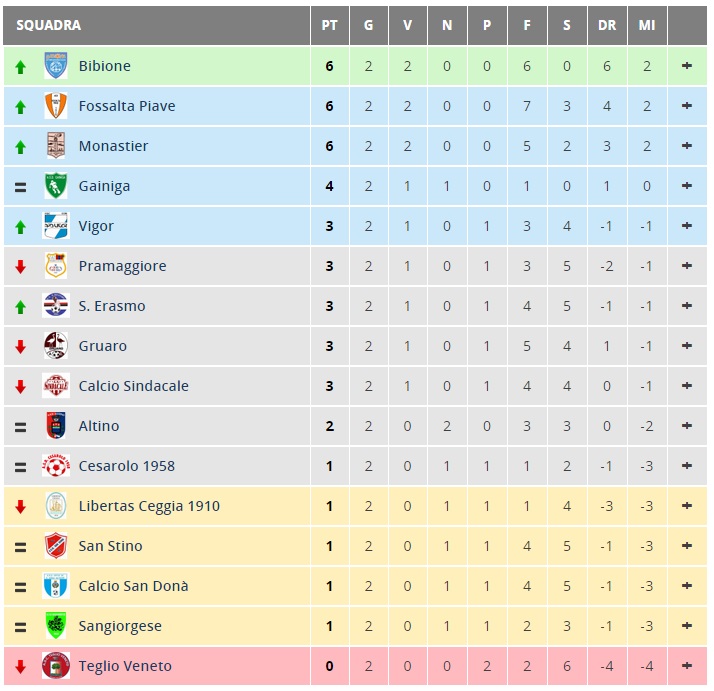The height and width of the screenshot is (691, 714).
Task: Open the Calcio Sindacale team link
Action: coord(133,386)
